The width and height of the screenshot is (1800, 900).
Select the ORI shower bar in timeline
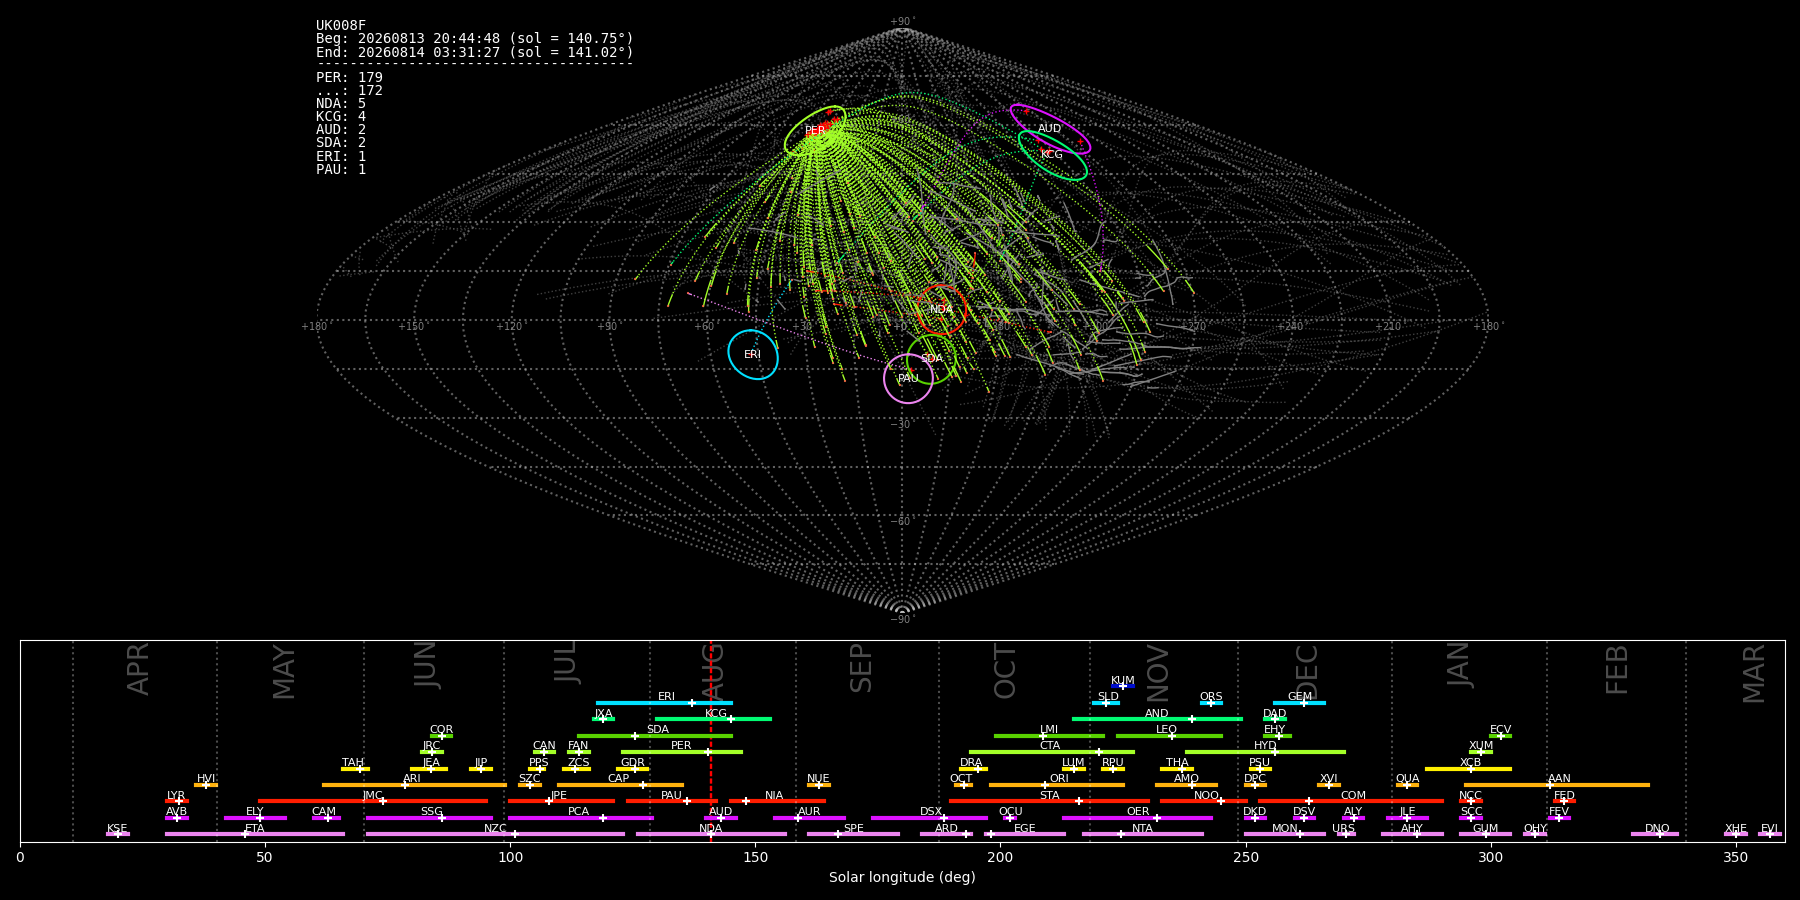coord(1057,785)
